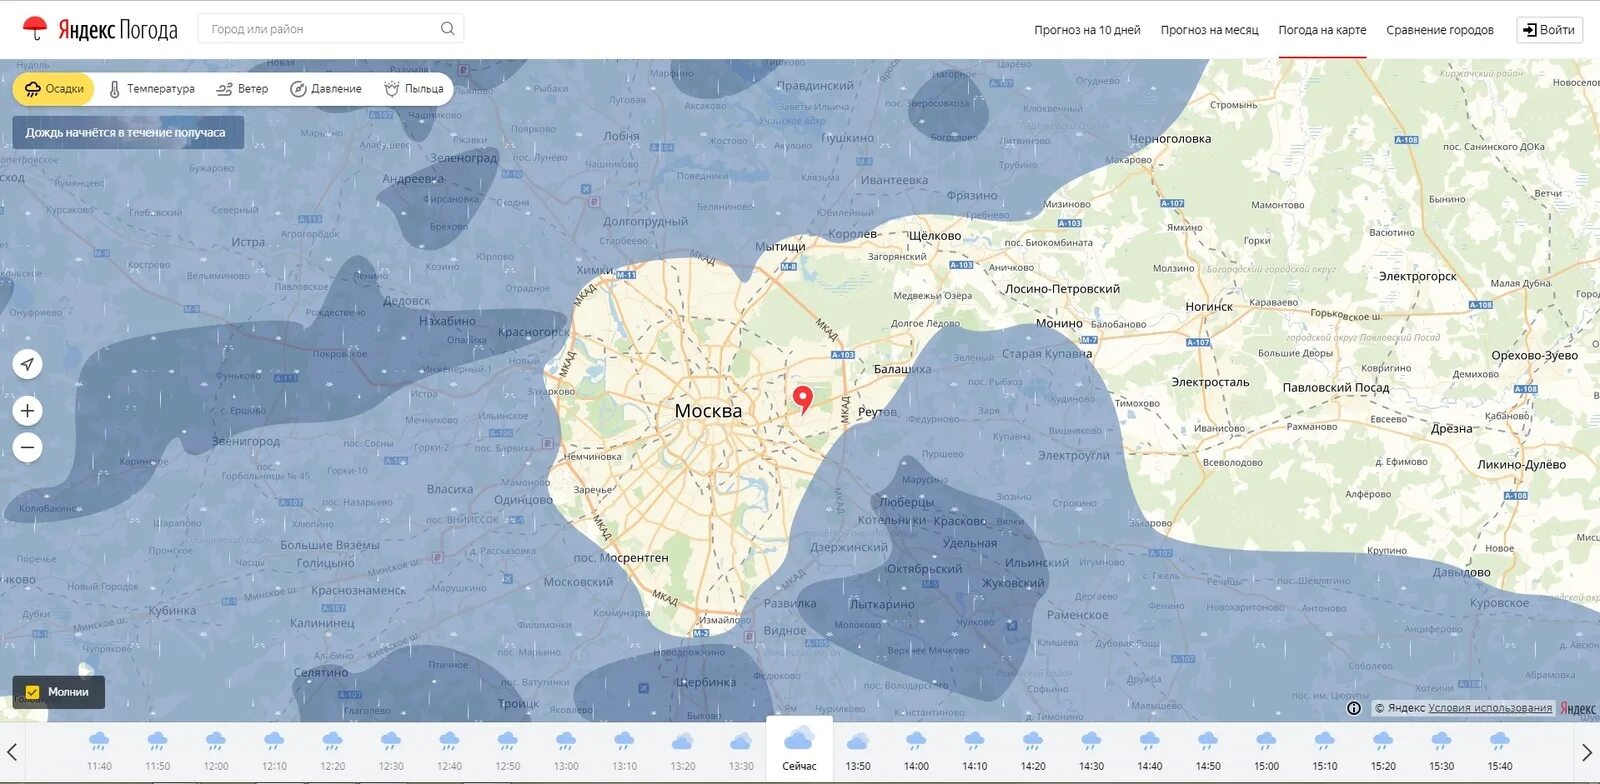Open Погода на карте tab
This screenshot has width=1600, height=784.
pyautogui.click(x=1322, y=30)
